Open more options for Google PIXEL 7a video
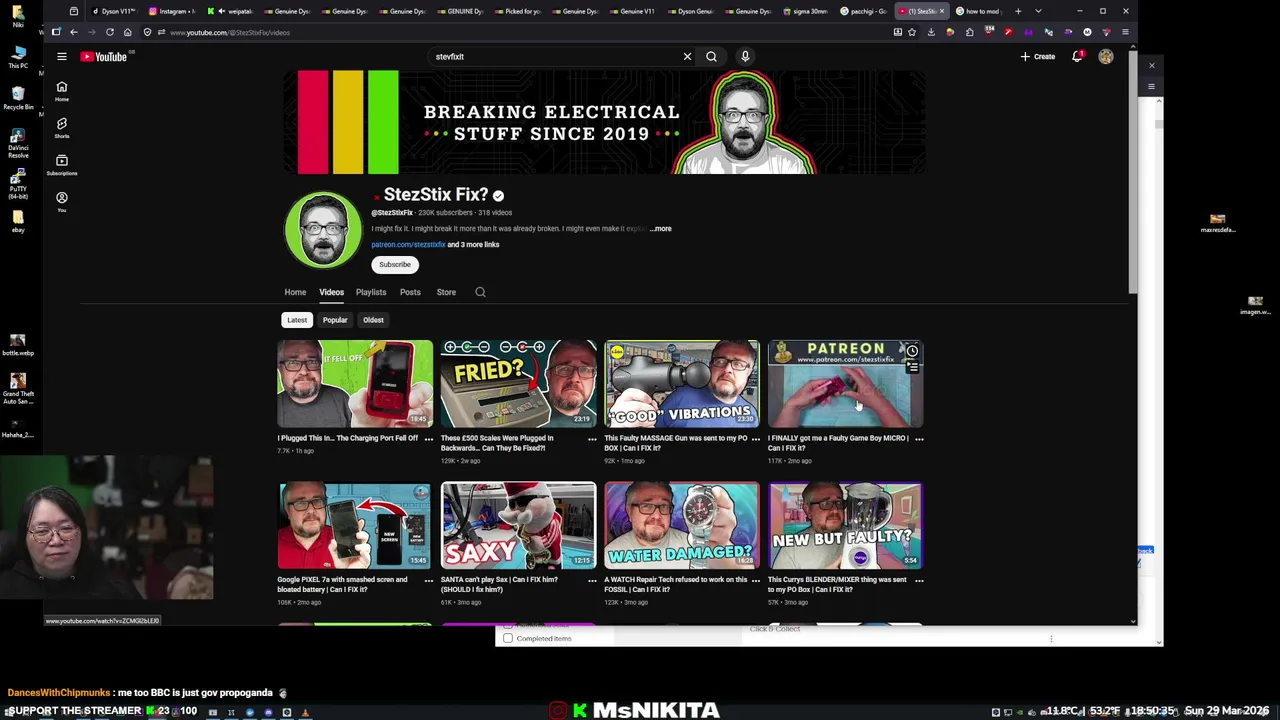This screenshot has height=720, width=1280. 429,580
